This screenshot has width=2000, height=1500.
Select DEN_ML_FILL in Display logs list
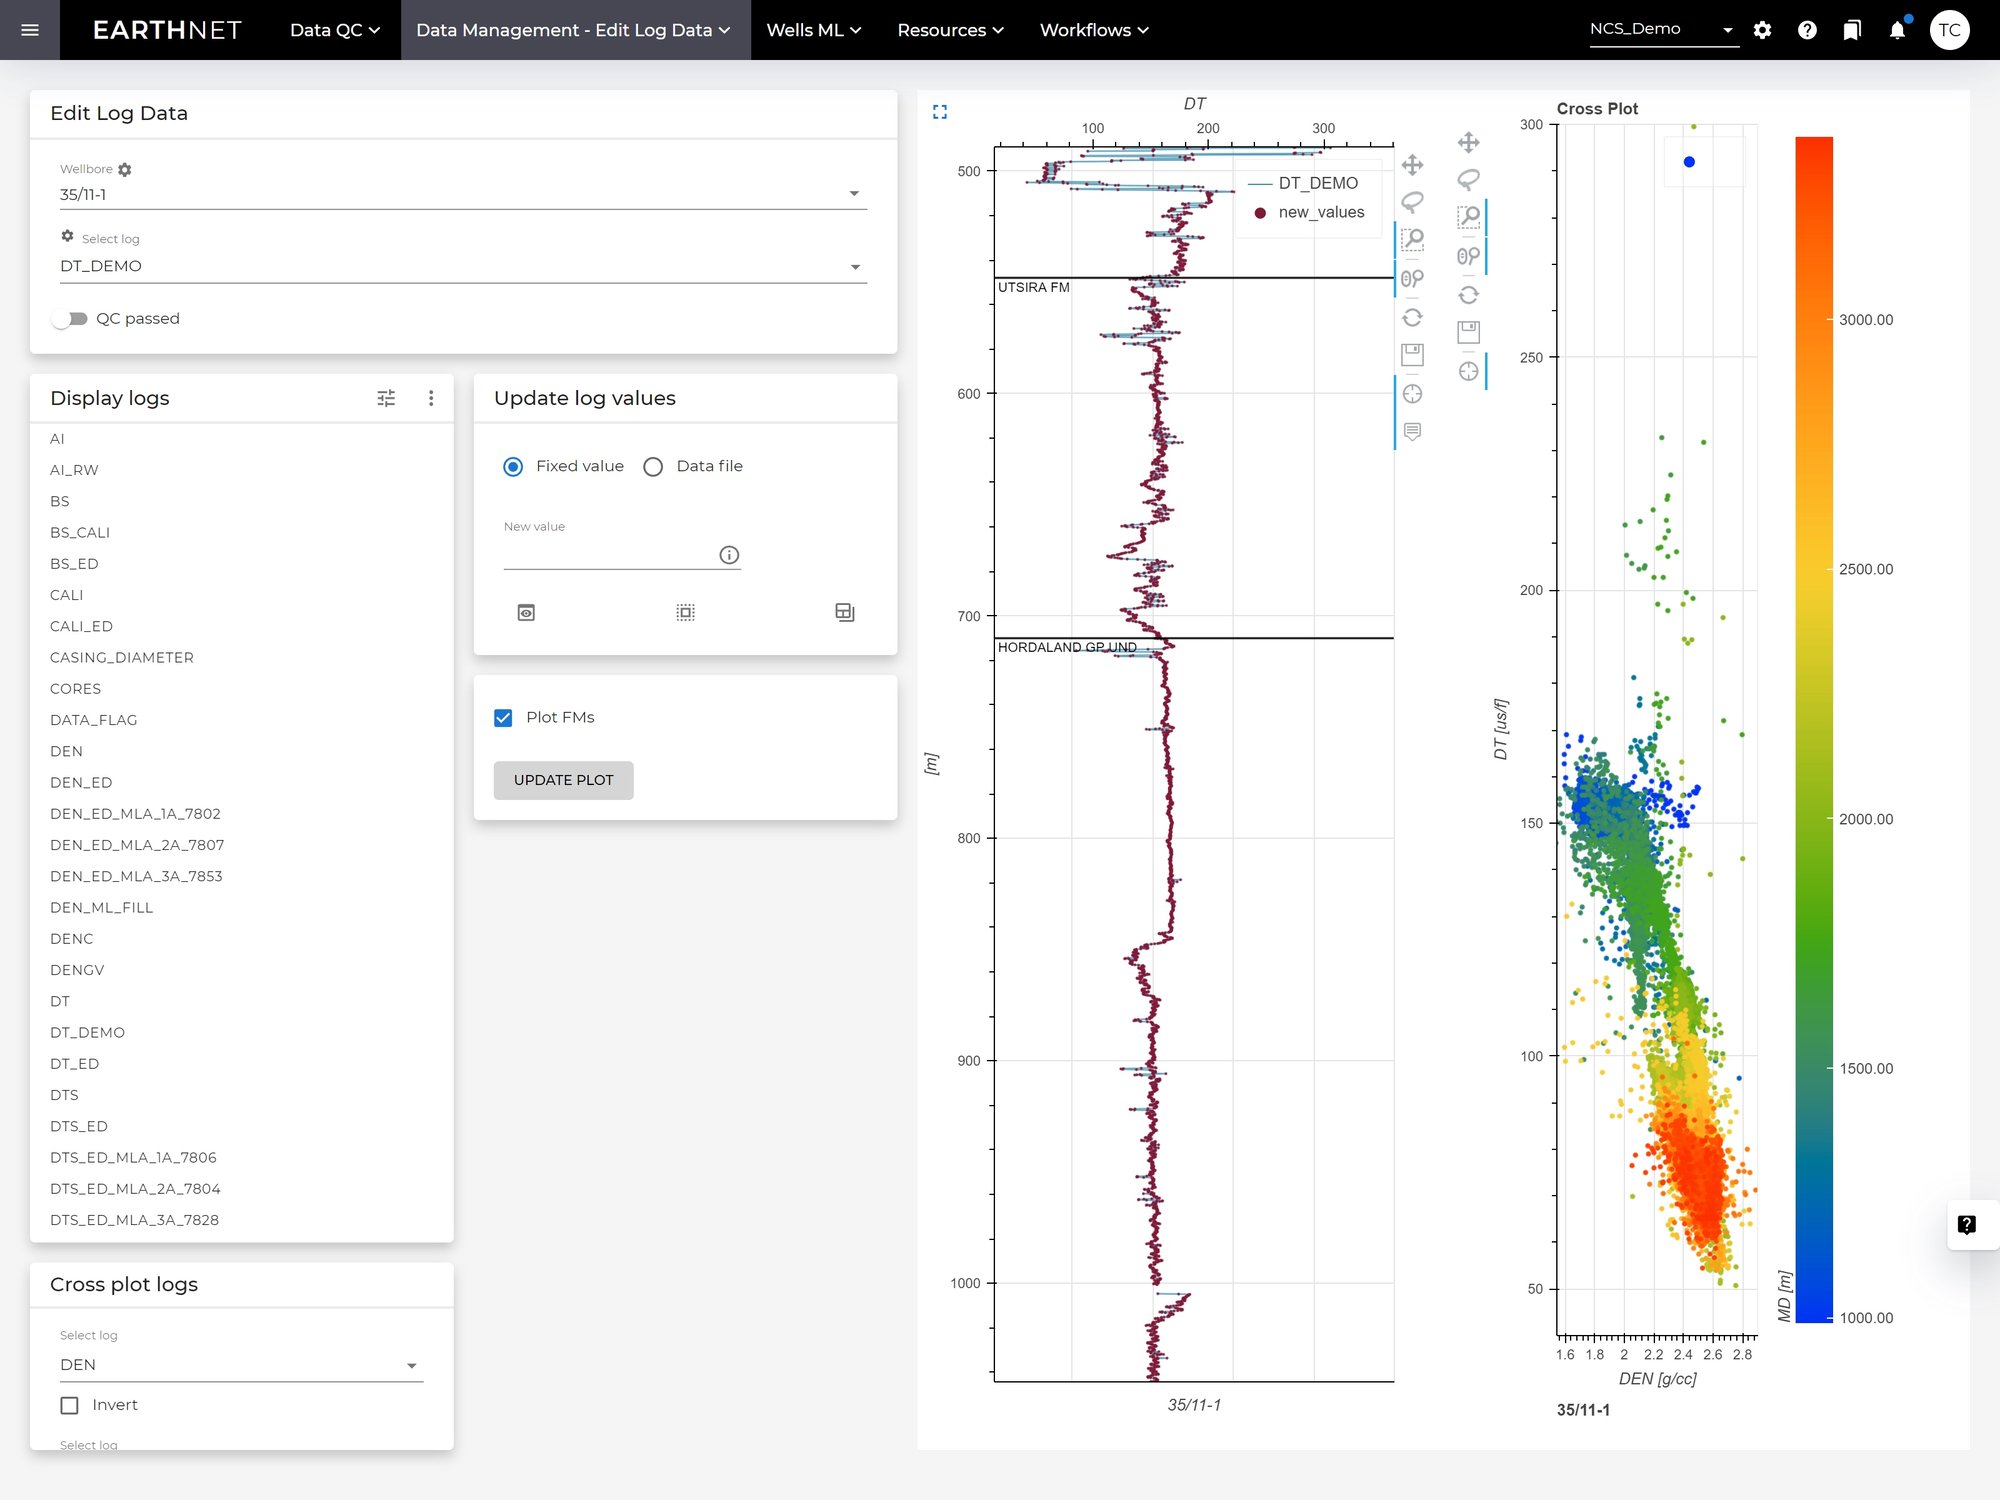point(101,907)
